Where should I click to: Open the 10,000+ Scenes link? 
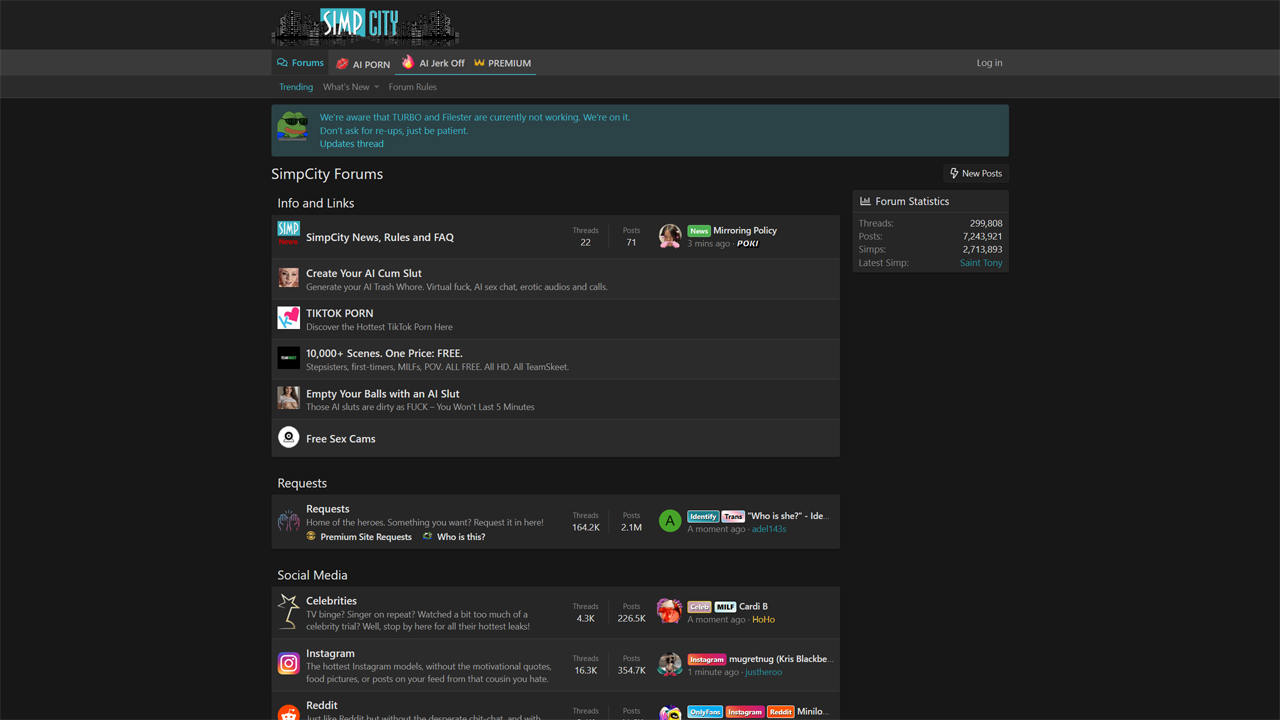pyautogui.click(x=384, y=353)
